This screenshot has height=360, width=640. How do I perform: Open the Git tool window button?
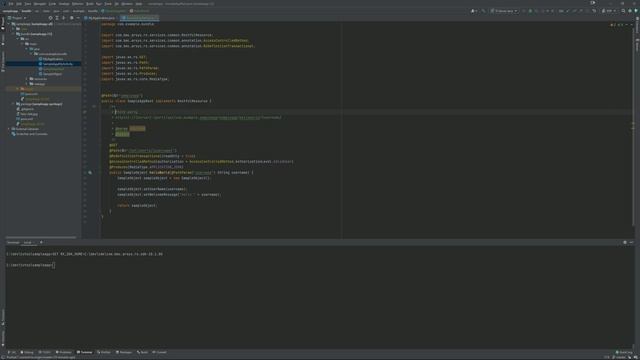pyautogui.click(x=12, y=352)
